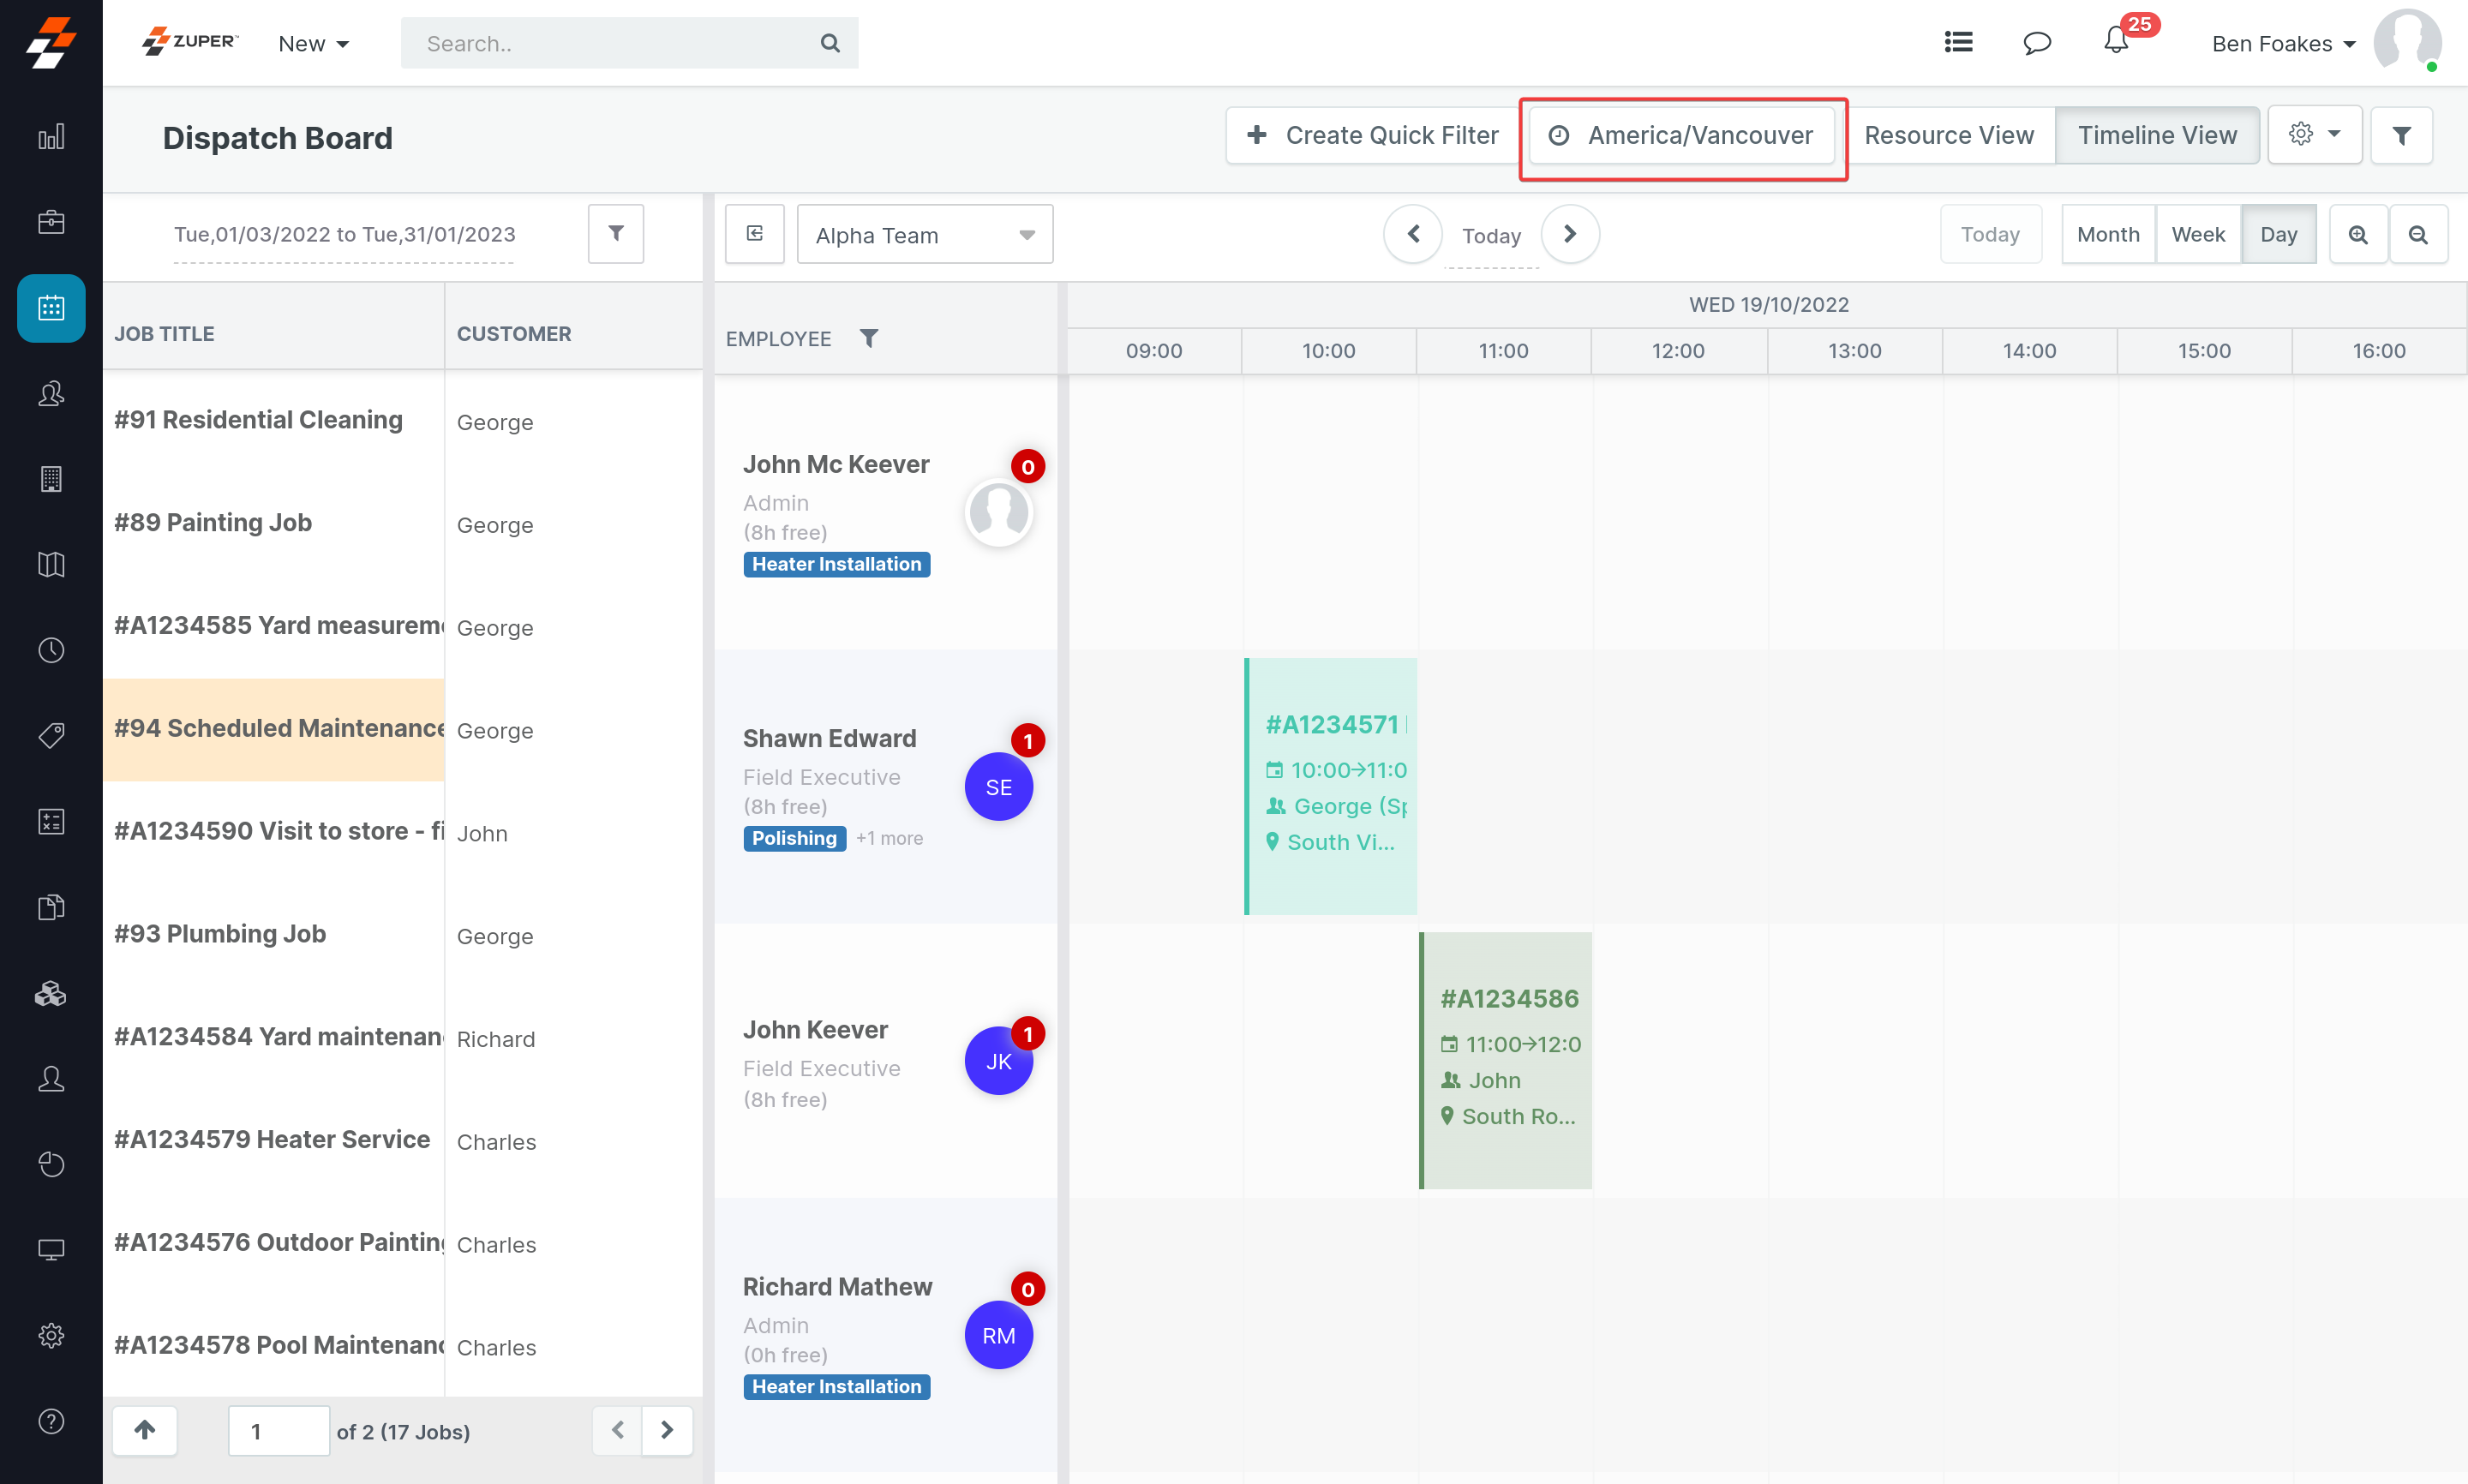The width and height of the screenshot is (2468, 1484).
Task: Select the Month view tab
Action: 2108,234
